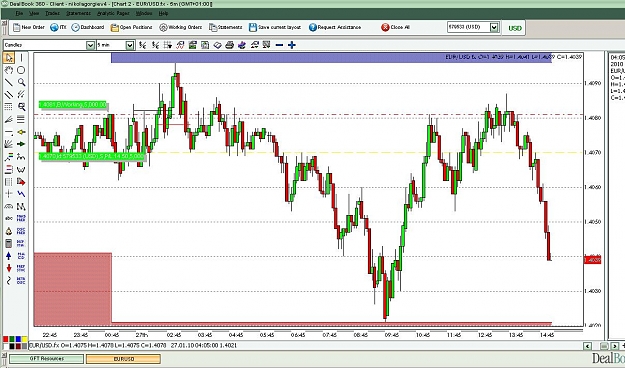Select the crosshair tool in left toolbar

[9, 194]
